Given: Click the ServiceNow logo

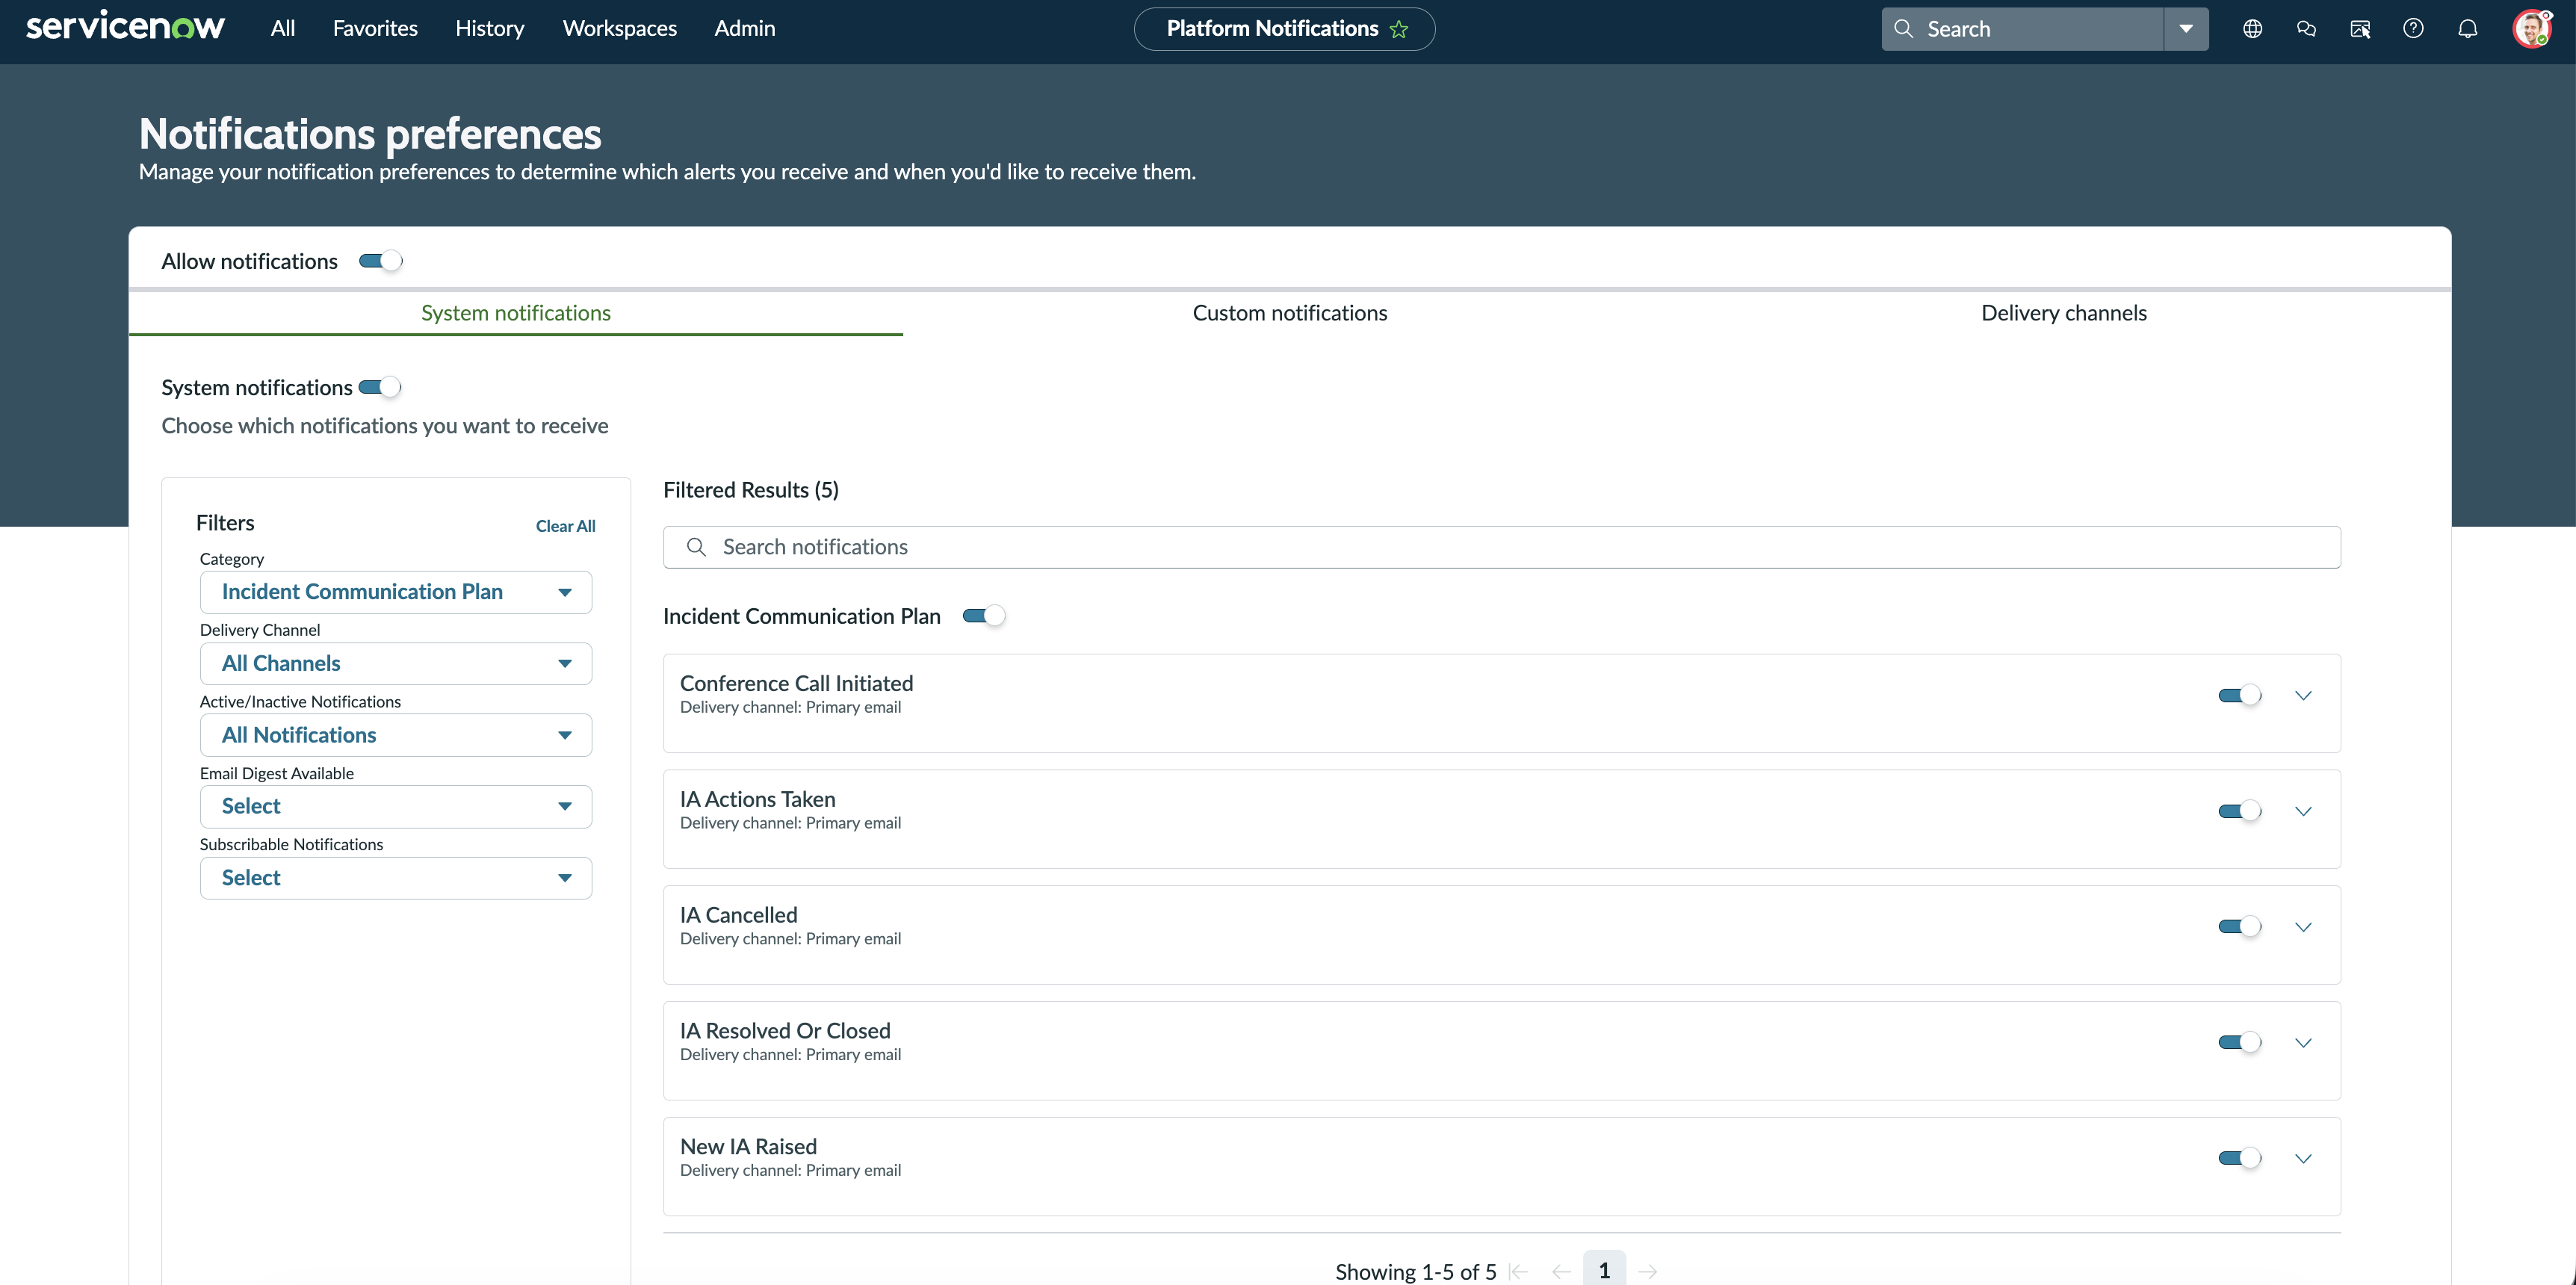Looking at the screenshot, I should point(125,27).
